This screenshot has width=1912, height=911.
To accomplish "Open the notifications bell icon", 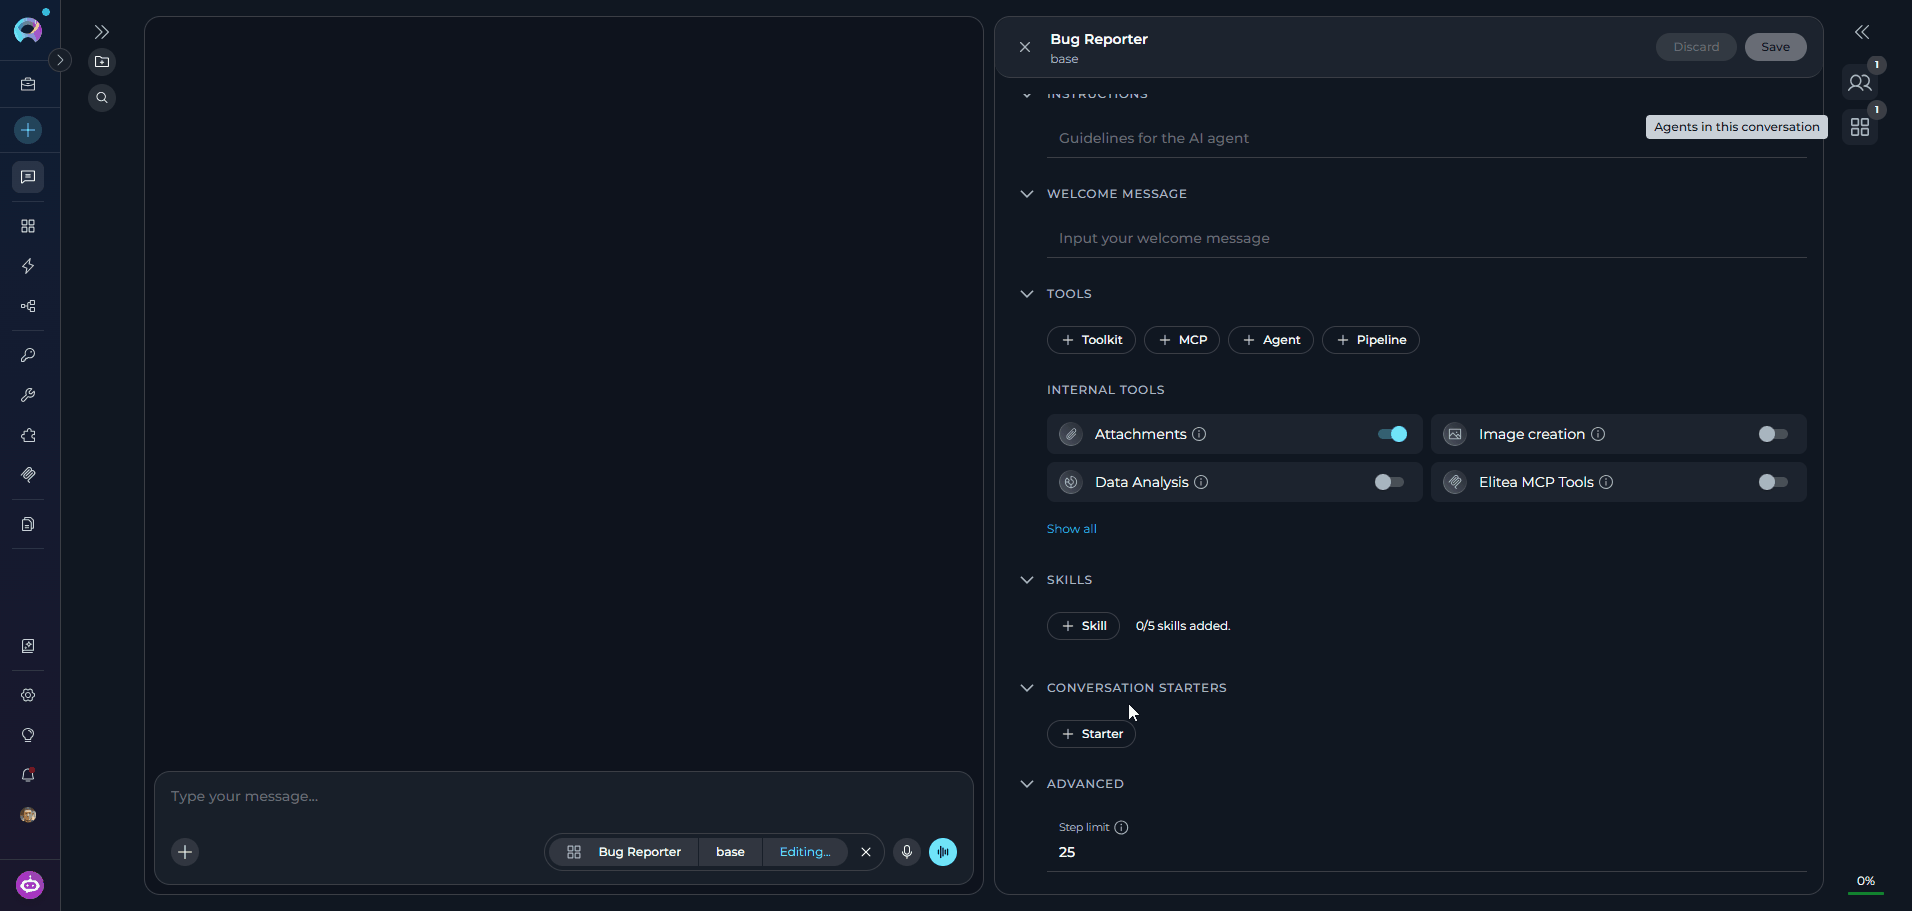I will point(28,775).
